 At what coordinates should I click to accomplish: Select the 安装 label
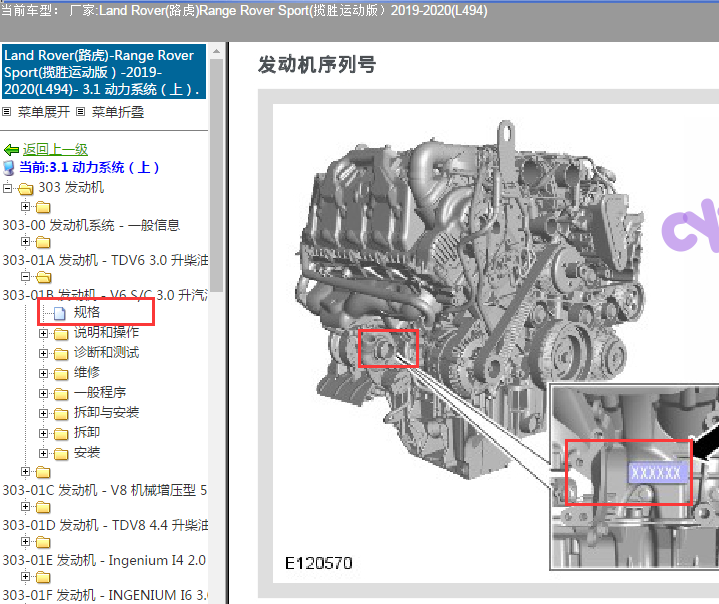point(87,453)
